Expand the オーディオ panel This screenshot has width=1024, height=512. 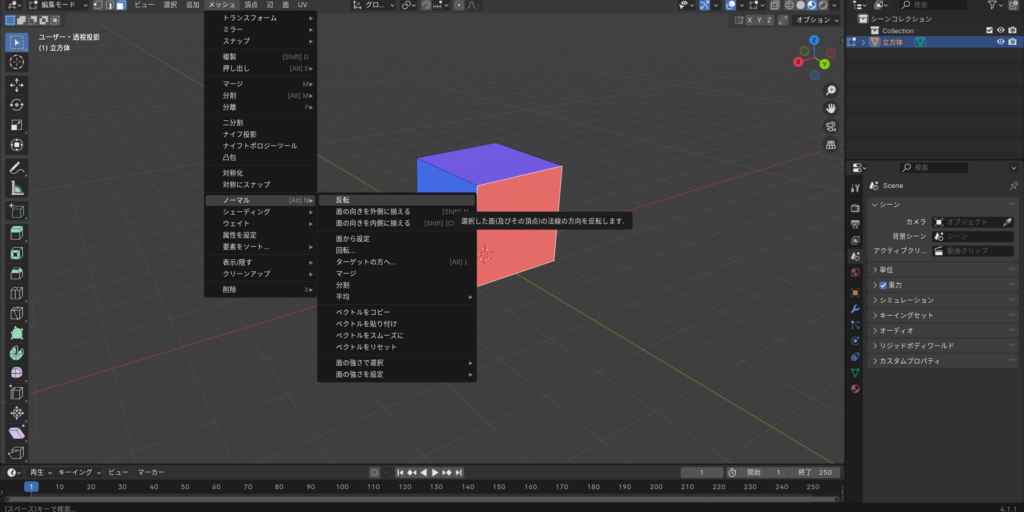(942, 330)
